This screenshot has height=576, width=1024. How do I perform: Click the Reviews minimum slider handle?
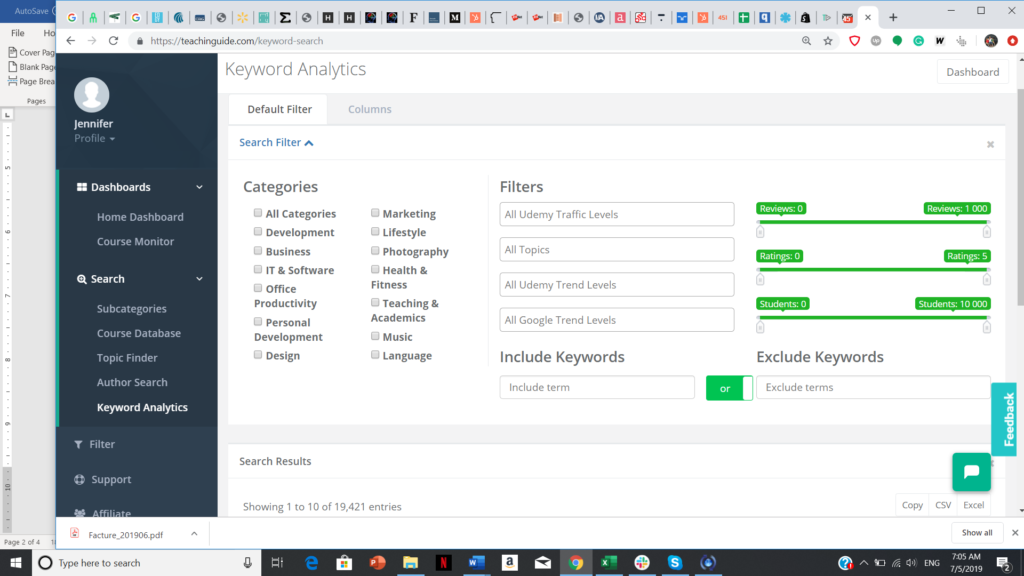(760, 232)
